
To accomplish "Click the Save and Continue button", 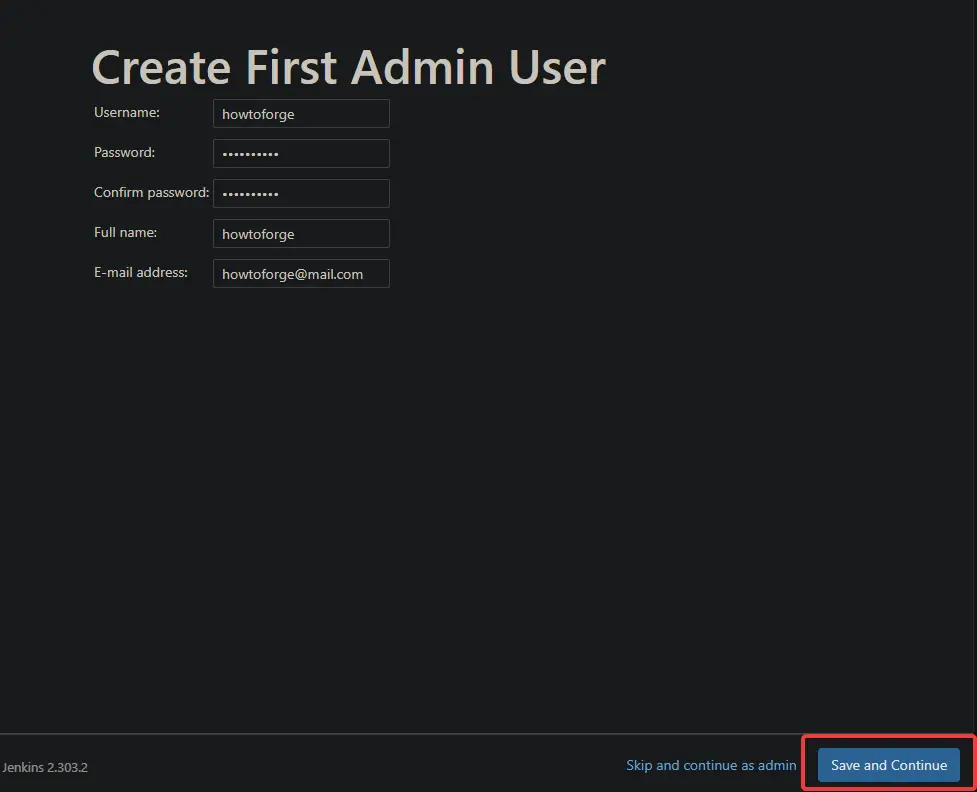I will click(x=889, y=765).
